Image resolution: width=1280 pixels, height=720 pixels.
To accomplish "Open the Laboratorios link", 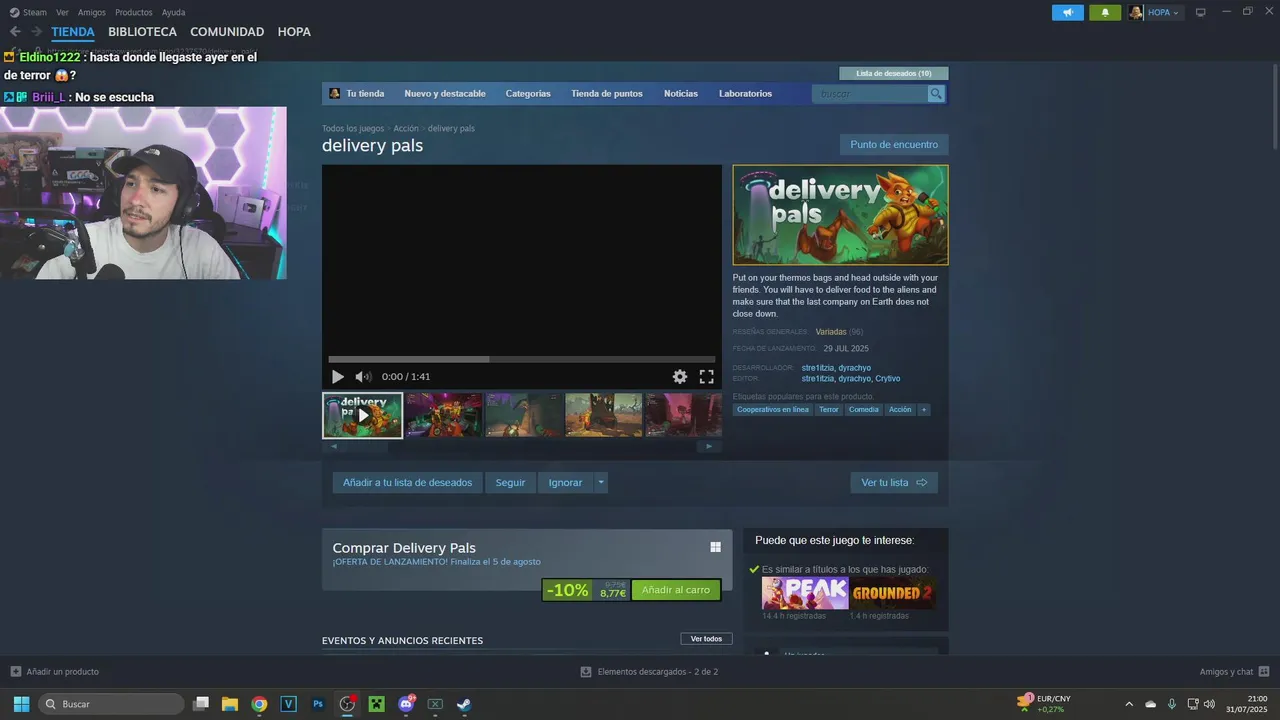I will coord(745,93).
